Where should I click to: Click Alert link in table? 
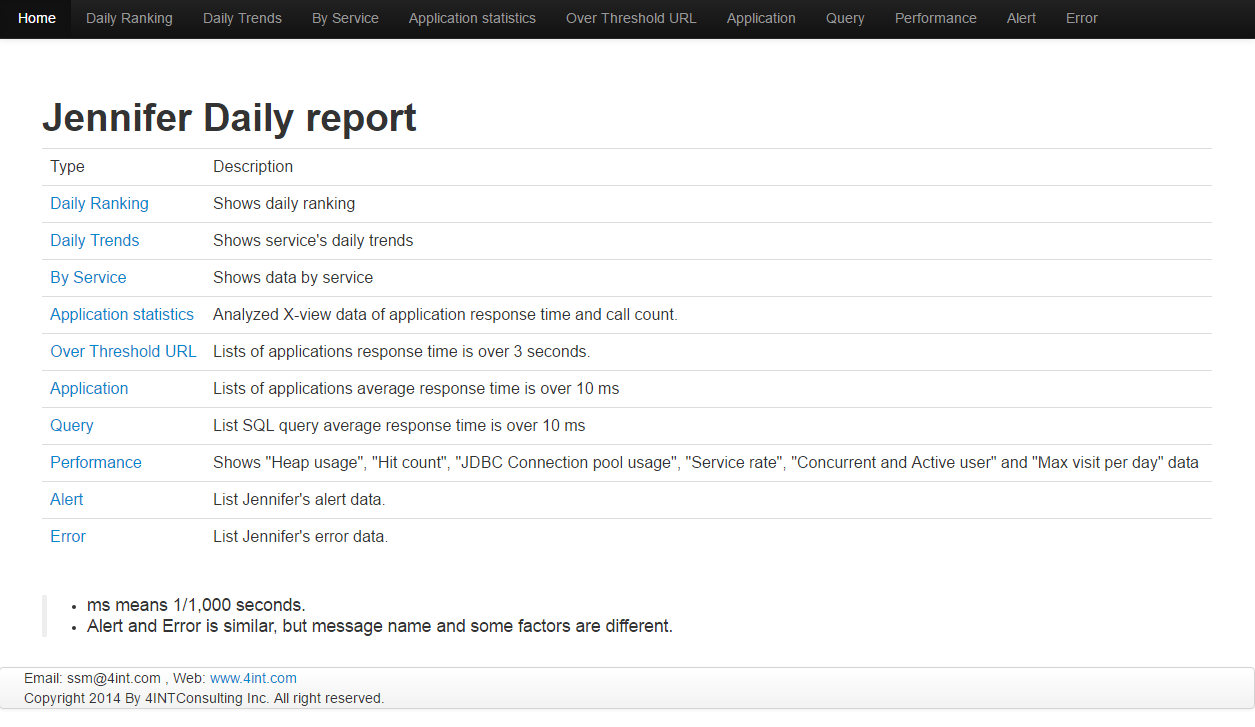point(67,499)
